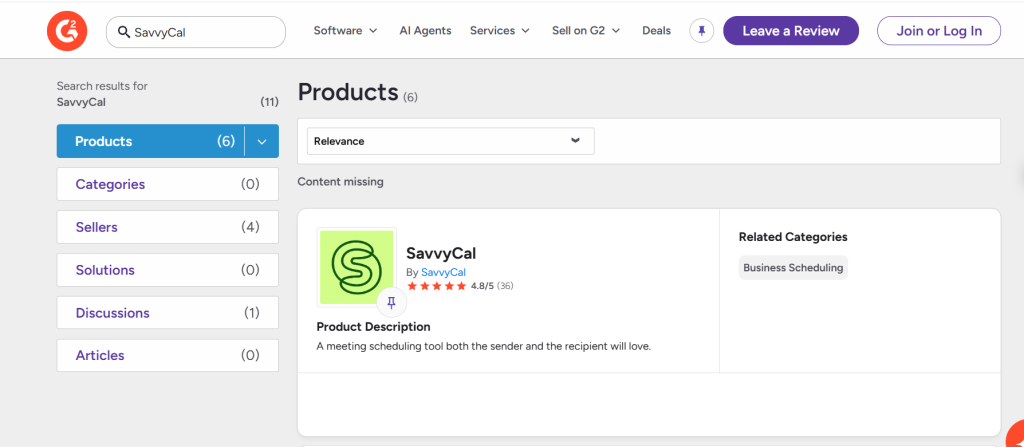Select the Articles results tab
The width and height of the screenshot is (1024, 447).
[x=168, y=356]
